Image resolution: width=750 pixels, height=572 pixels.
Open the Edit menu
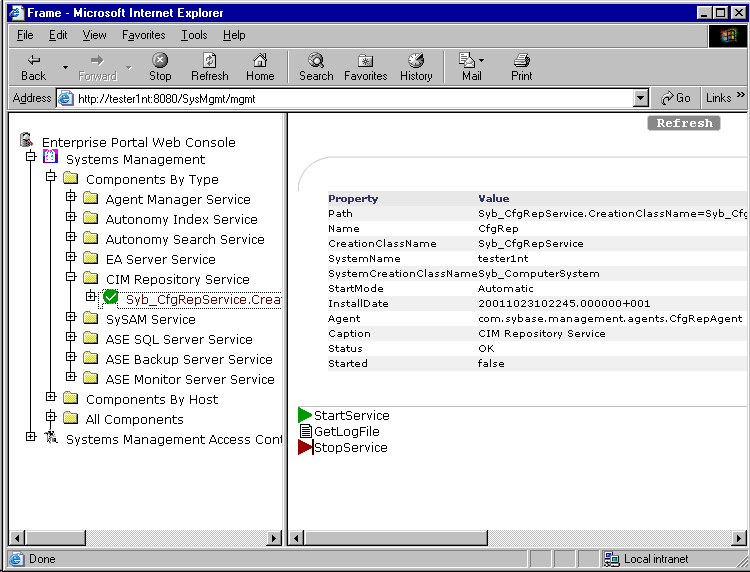(58, 35)
